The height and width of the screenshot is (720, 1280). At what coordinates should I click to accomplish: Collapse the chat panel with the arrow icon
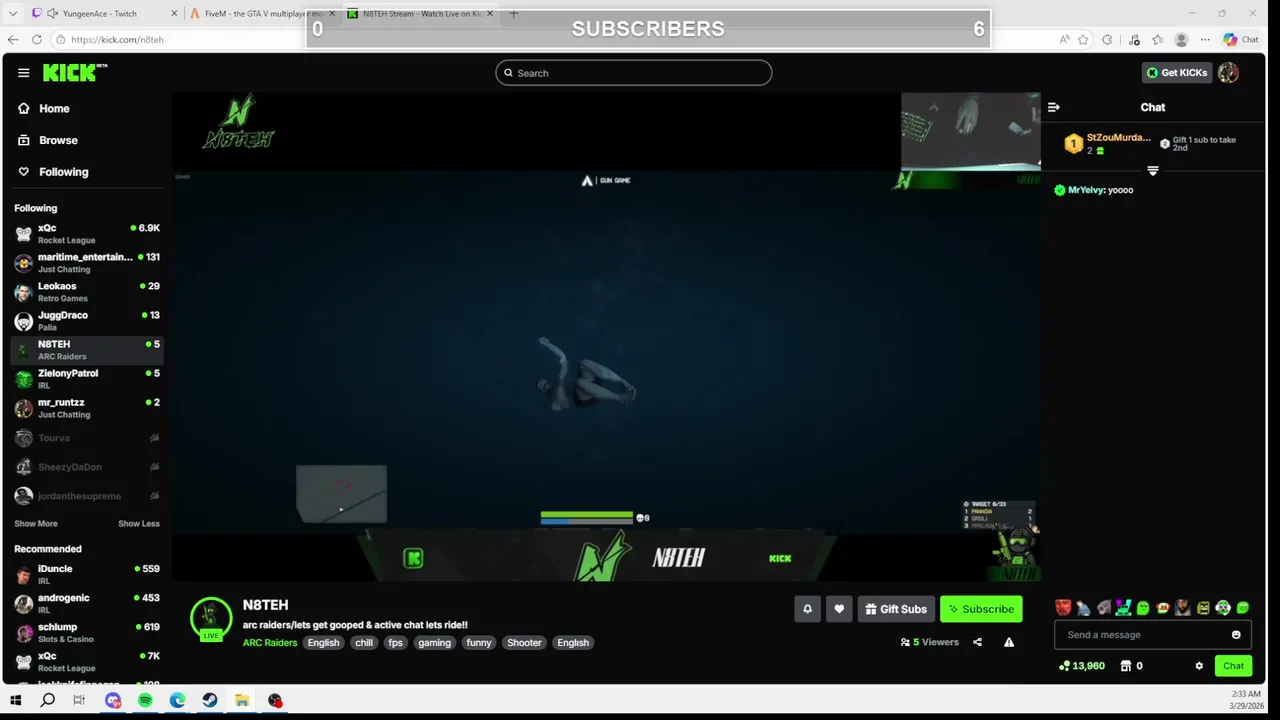1053,107
